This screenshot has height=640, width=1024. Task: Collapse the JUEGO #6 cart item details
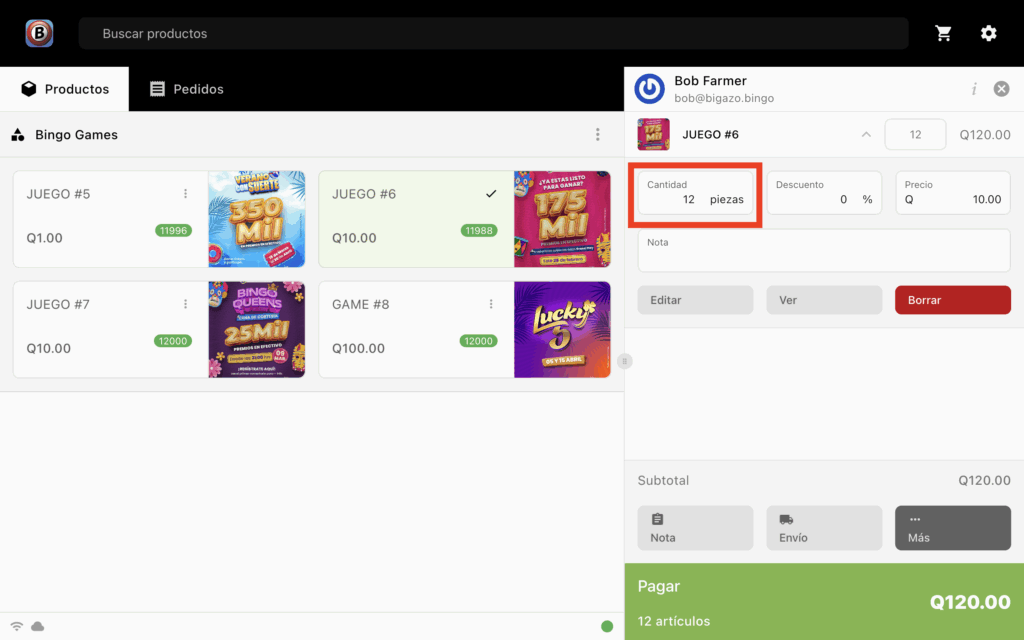point(866,135)
